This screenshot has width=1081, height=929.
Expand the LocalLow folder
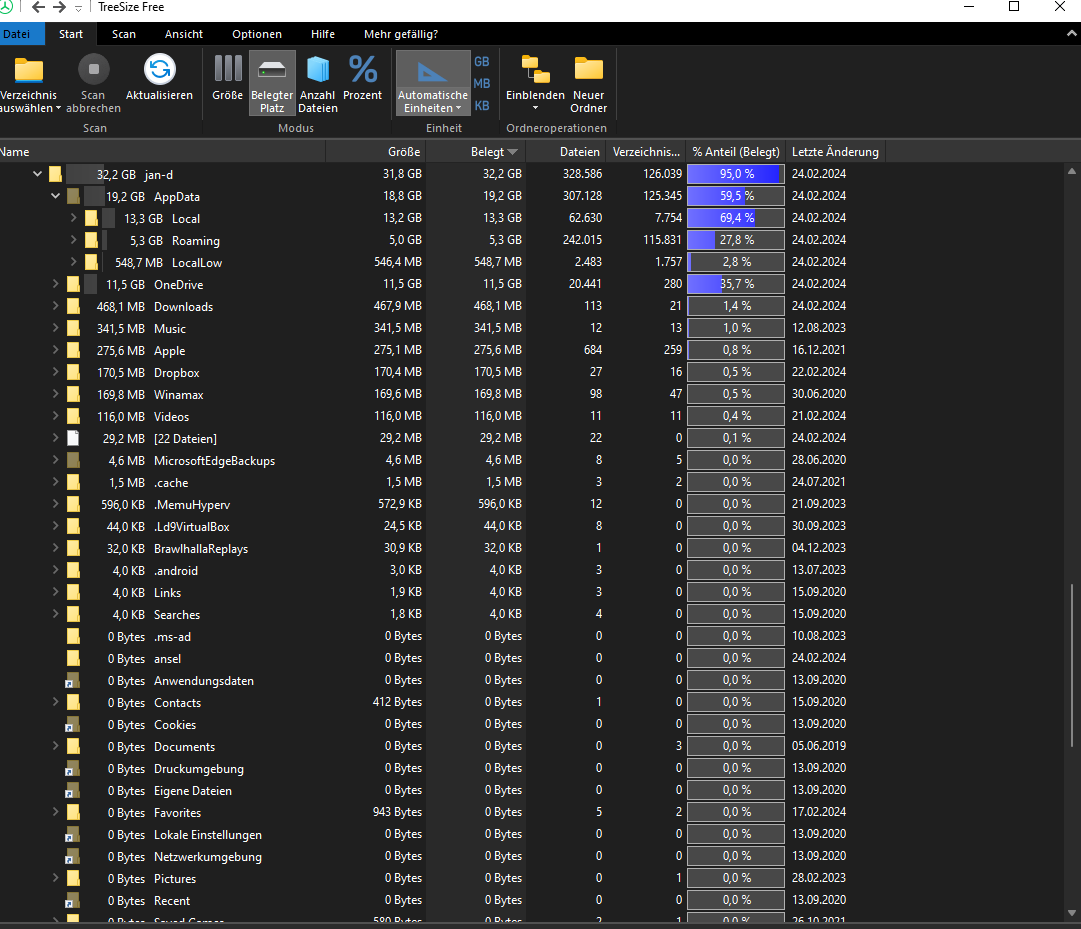pyautogui.click(x=73, y=263)
